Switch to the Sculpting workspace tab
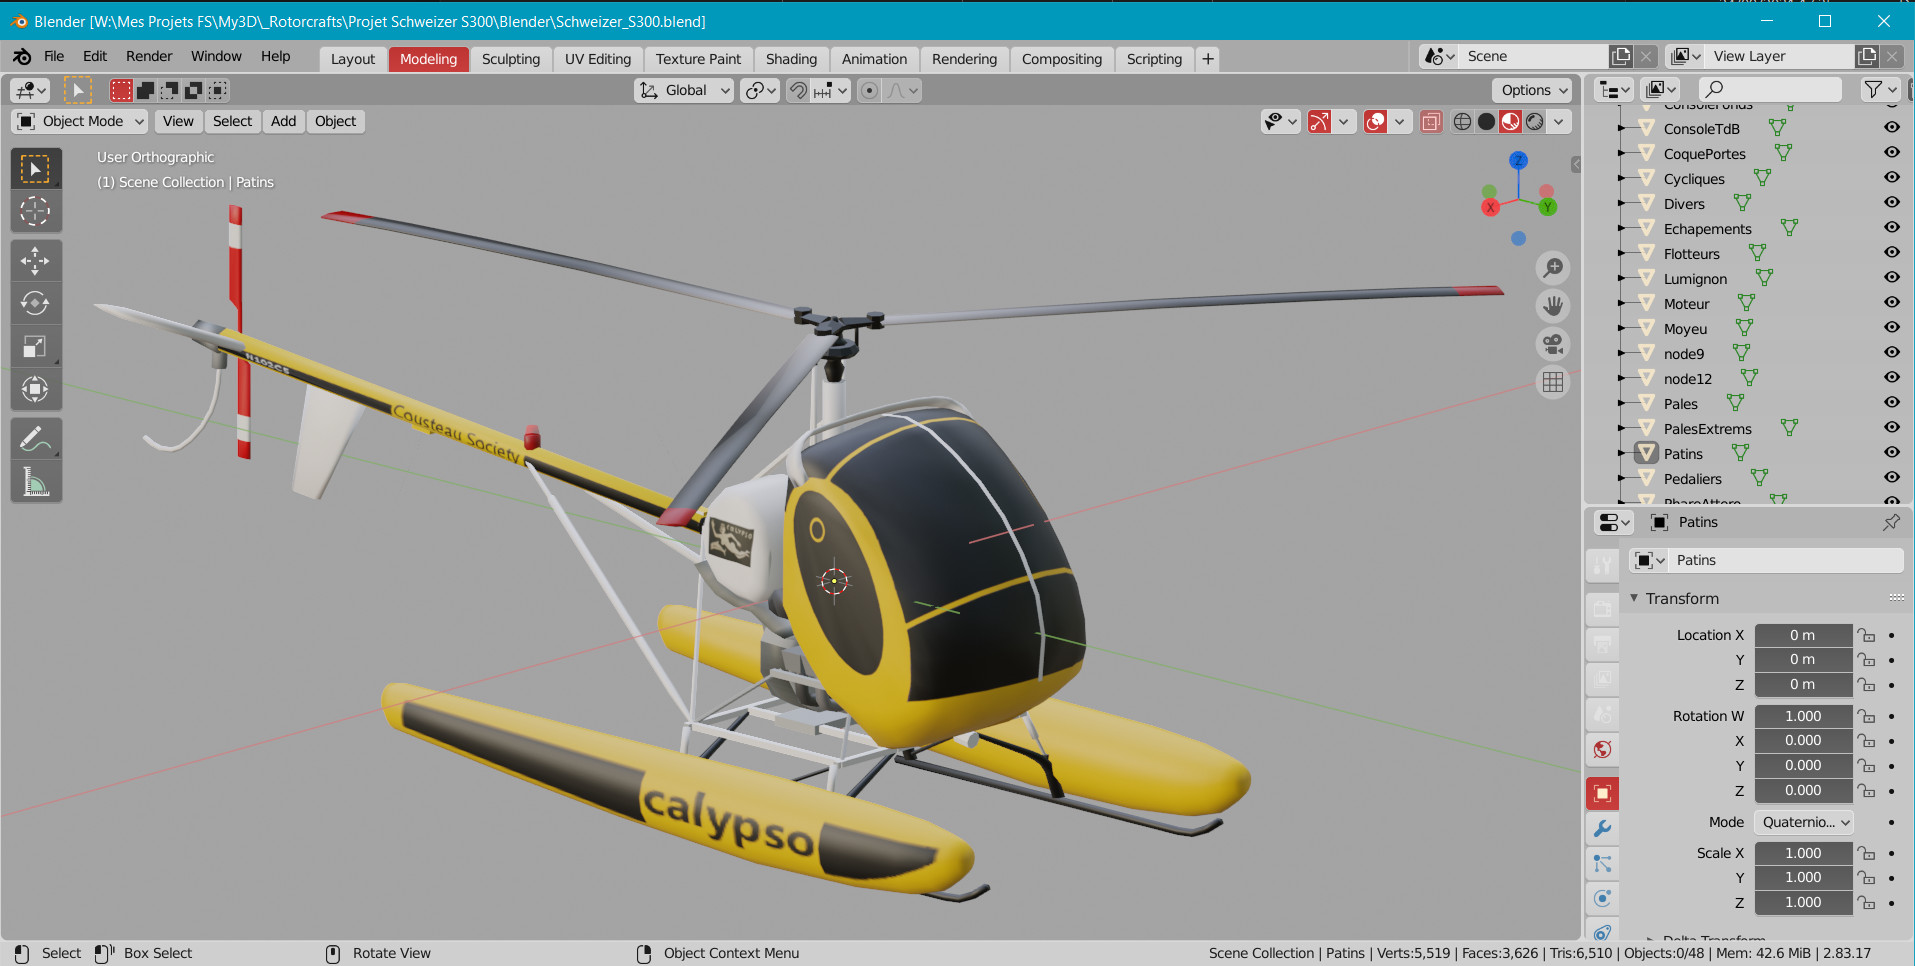Image resolution: width=1915 pixels, height=966 pixels. (x=511, y=58)
